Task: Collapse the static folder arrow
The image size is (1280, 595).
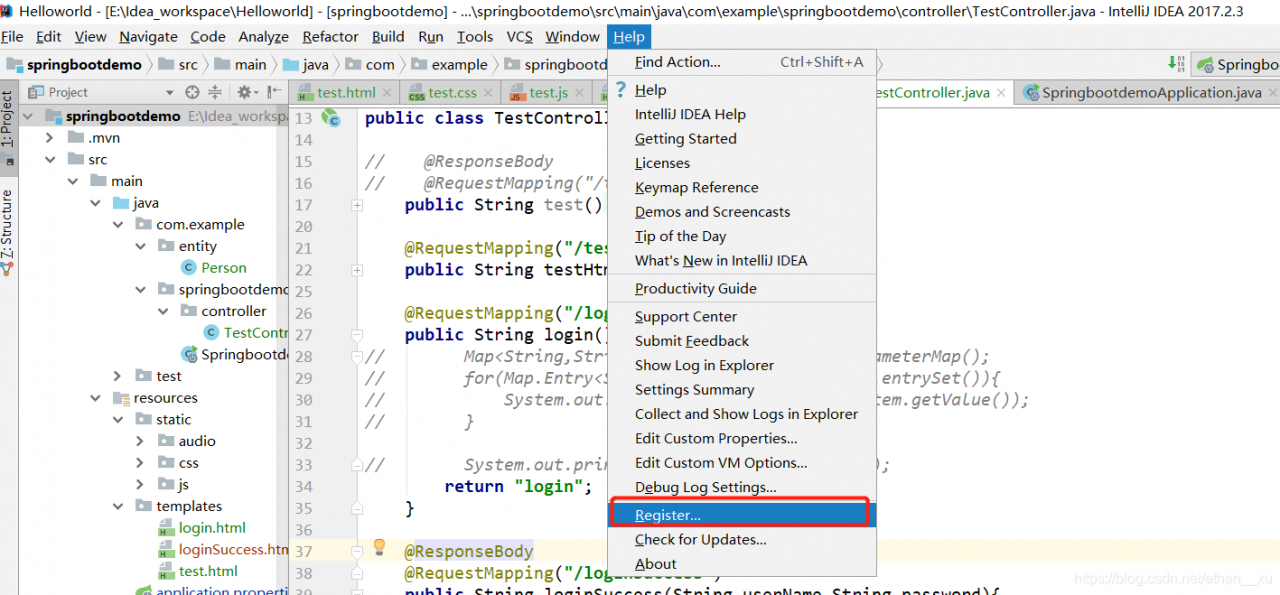Action: [118, 419]
